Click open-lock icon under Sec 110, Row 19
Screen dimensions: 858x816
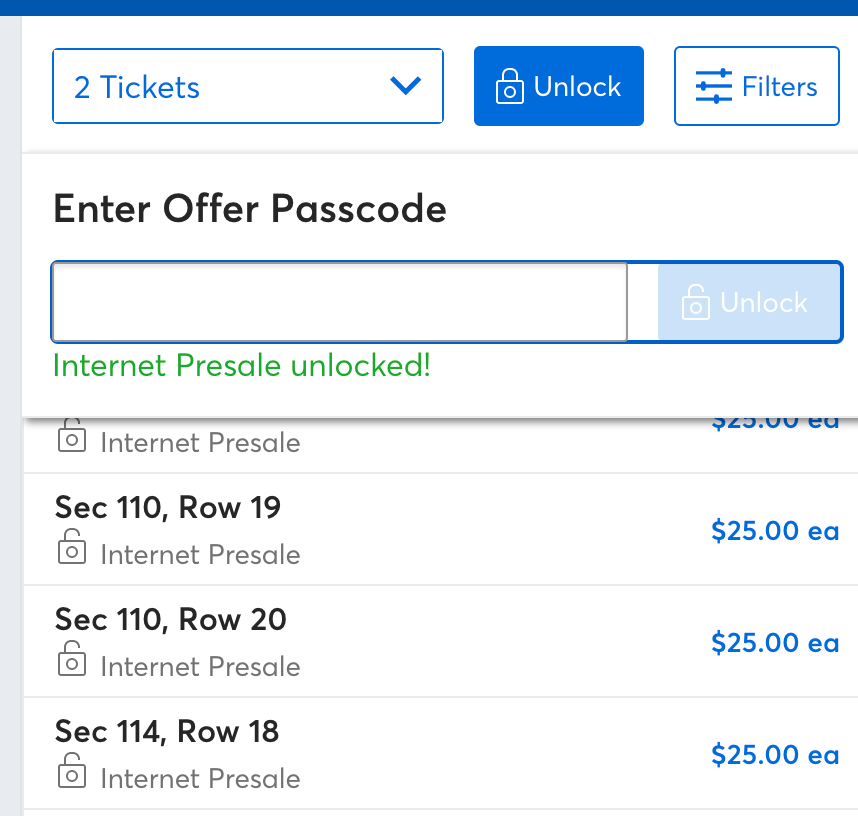[x=72, y=547]
